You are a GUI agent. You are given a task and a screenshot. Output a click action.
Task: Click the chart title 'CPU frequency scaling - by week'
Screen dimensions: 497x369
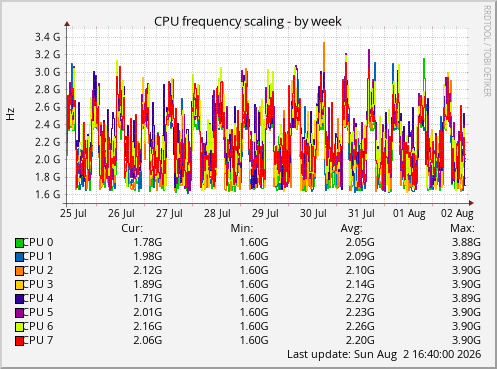tap(248, 22)
